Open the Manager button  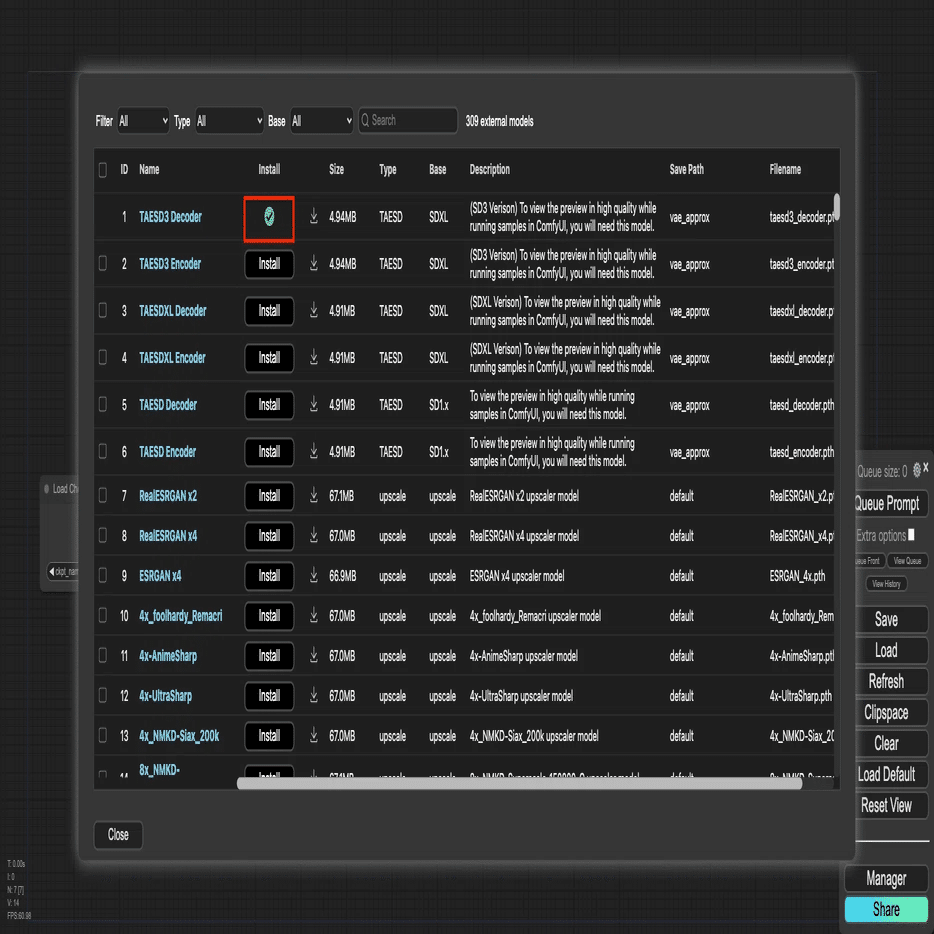pos(886,879)
